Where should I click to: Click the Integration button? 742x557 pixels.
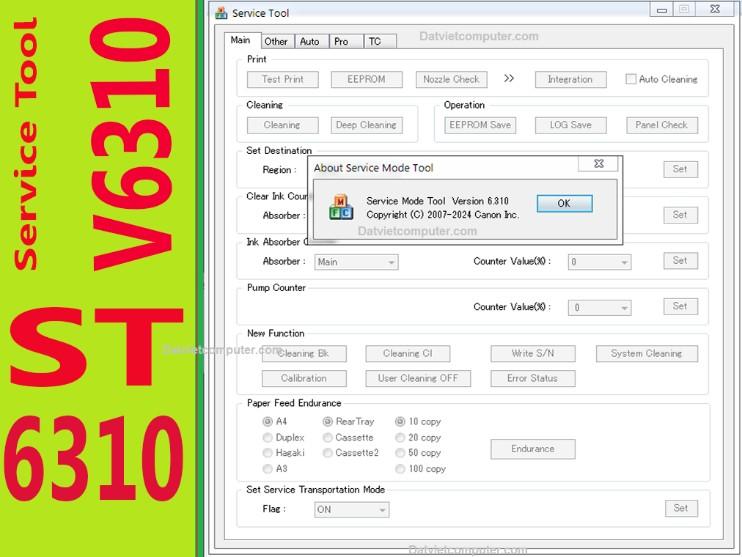pos(570,79)
